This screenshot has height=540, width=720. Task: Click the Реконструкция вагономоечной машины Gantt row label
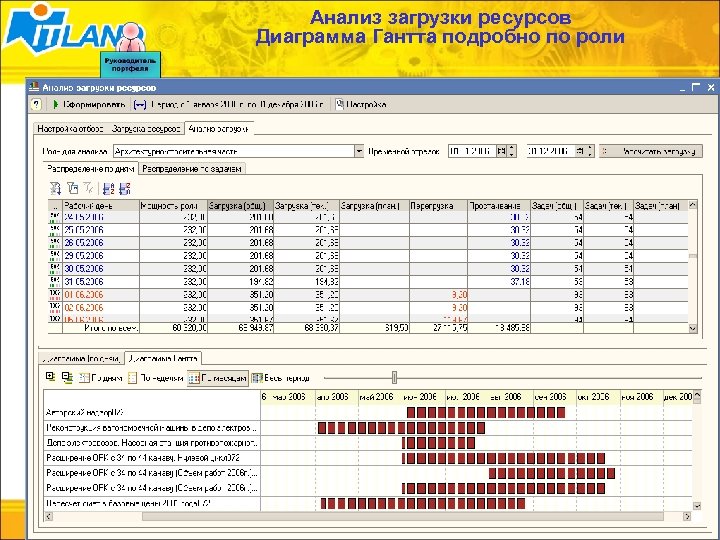click(152, 428)
